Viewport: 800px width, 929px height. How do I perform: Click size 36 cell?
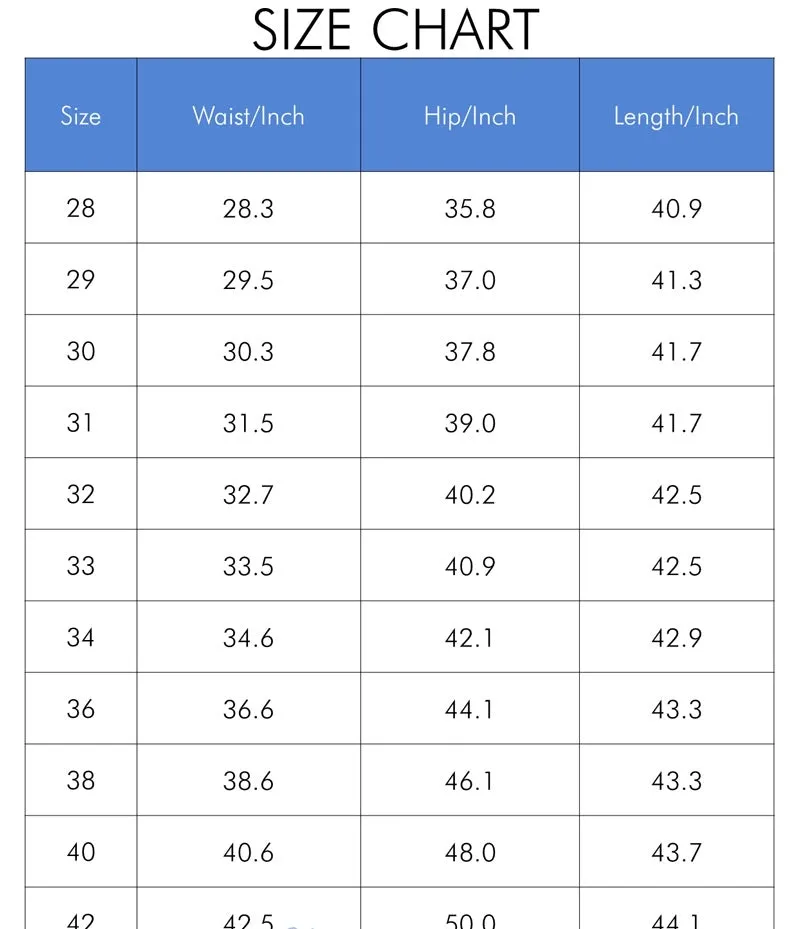click(x=81, y=709)
